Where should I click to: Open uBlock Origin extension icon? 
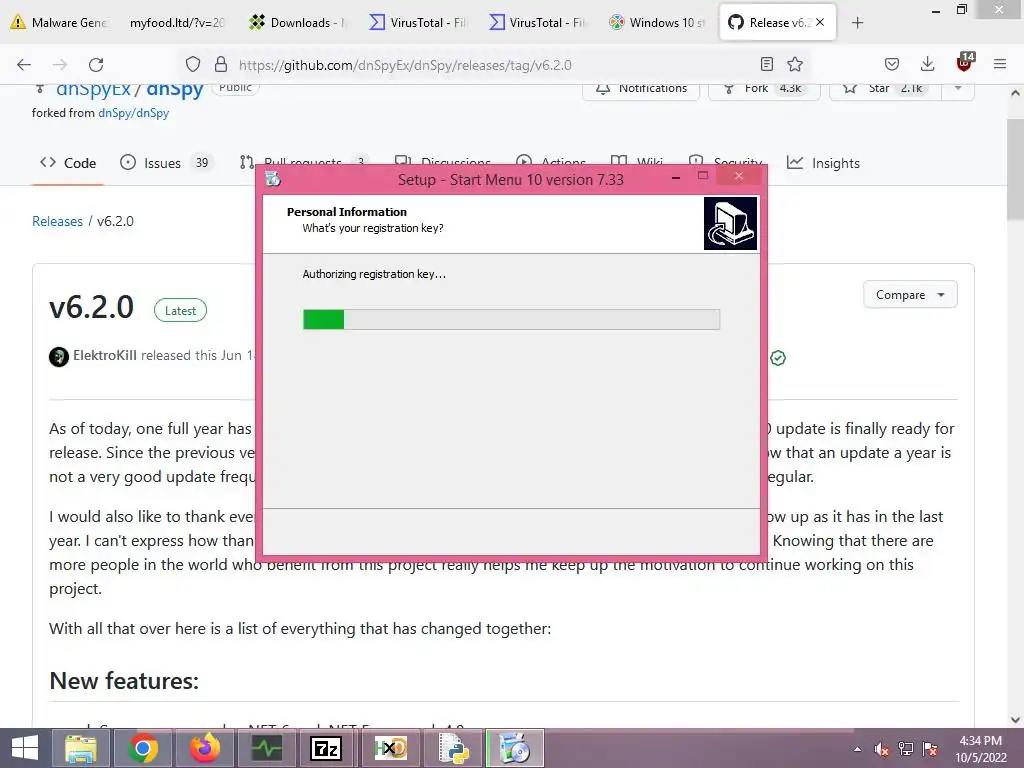965,63
